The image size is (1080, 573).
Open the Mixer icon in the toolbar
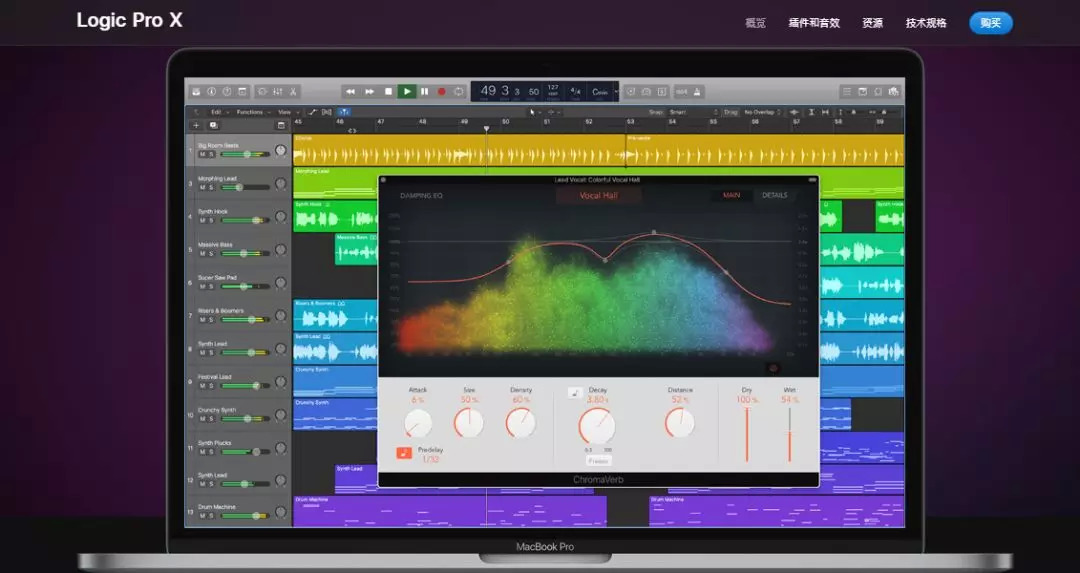point(277,91)
